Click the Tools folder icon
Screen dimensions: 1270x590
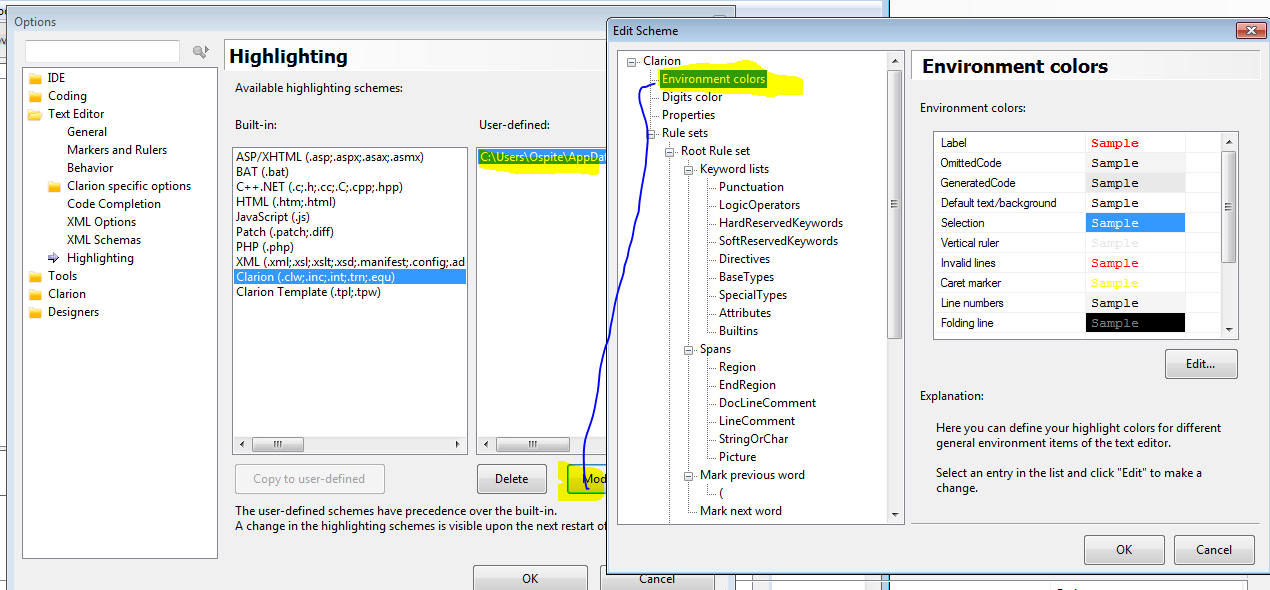tap(36, 276)
